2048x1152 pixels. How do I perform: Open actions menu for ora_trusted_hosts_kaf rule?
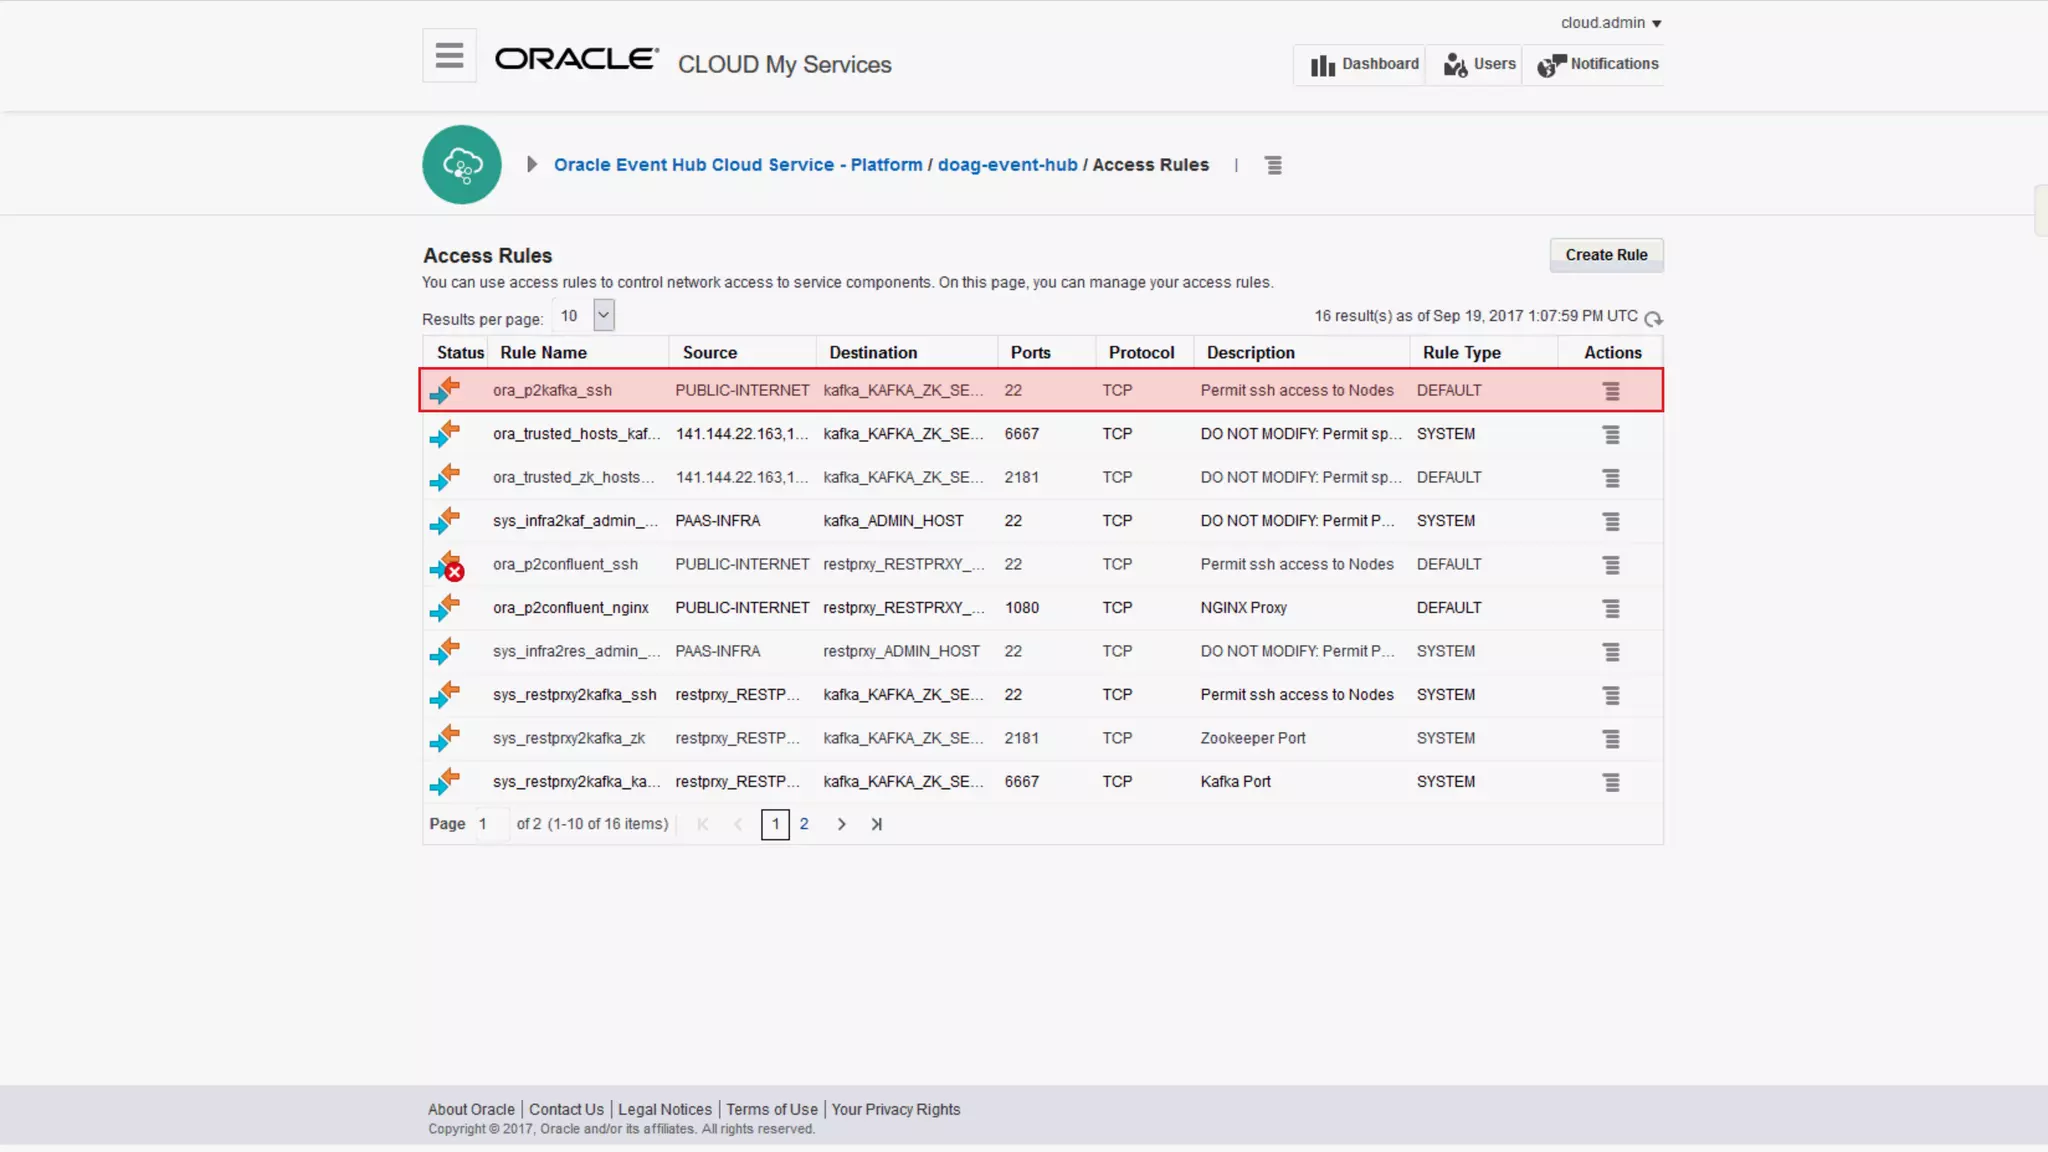click(1611, 434)
